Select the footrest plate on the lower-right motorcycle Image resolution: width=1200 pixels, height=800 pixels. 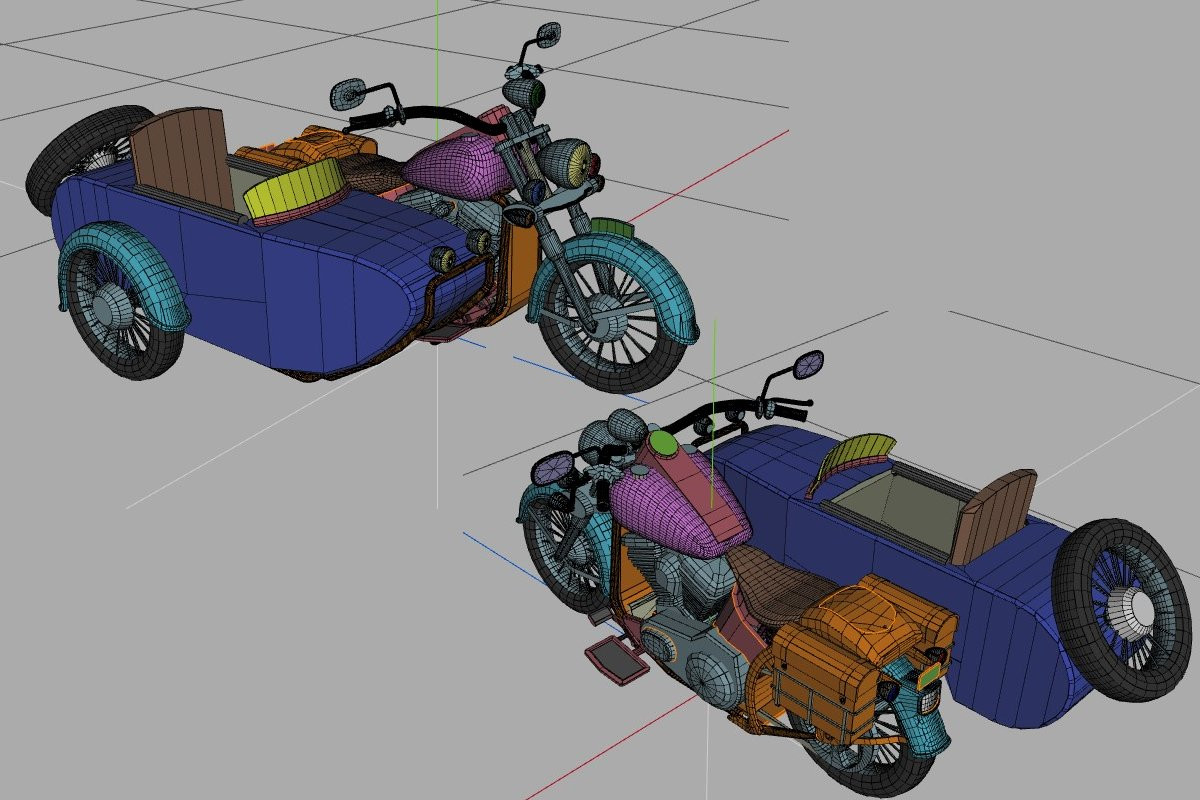click(619, 662)
